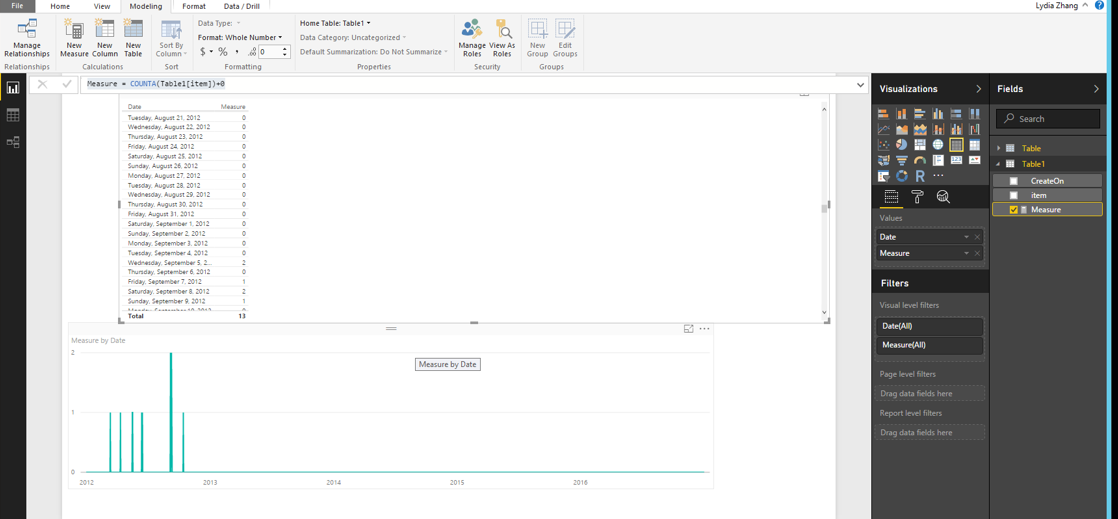Image resolution: width=1118 pixels, height=519 pixels.
Task: Collapse the Table1 node in Fields
Action: pos(999,164)
